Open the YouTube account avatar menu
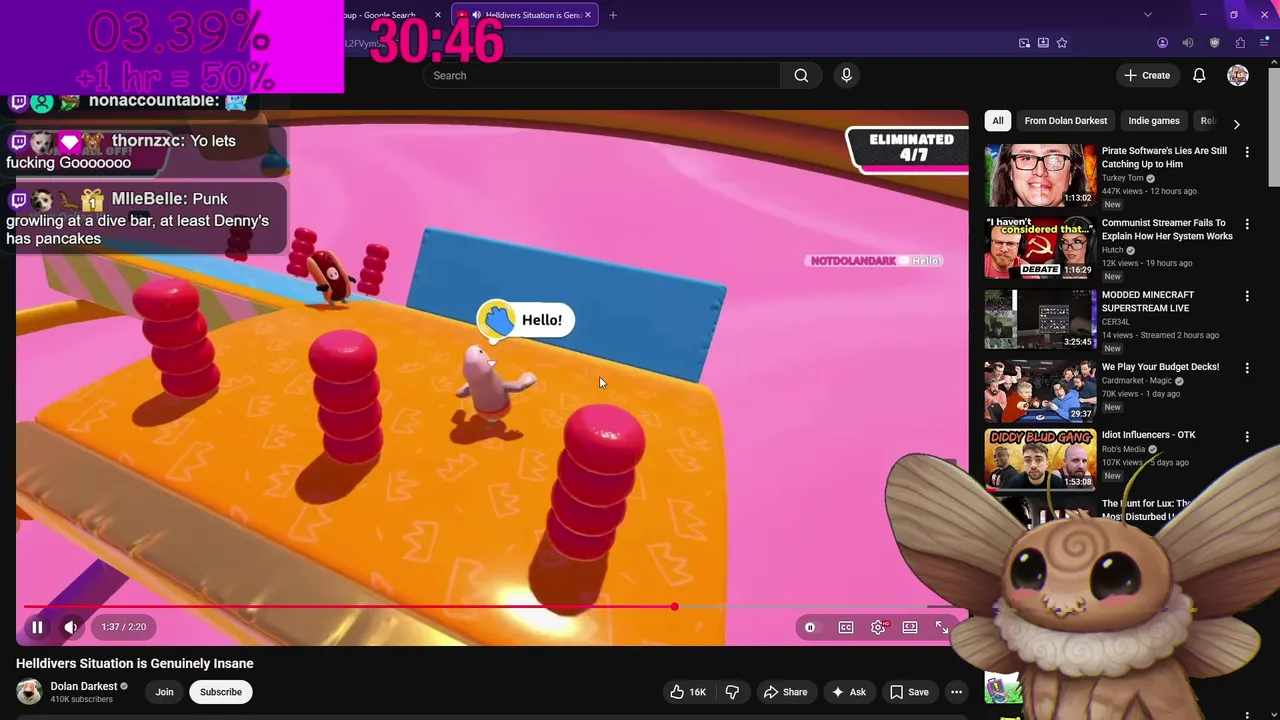The height and width of the screenshot is (720, 1280). point(1238,75)
